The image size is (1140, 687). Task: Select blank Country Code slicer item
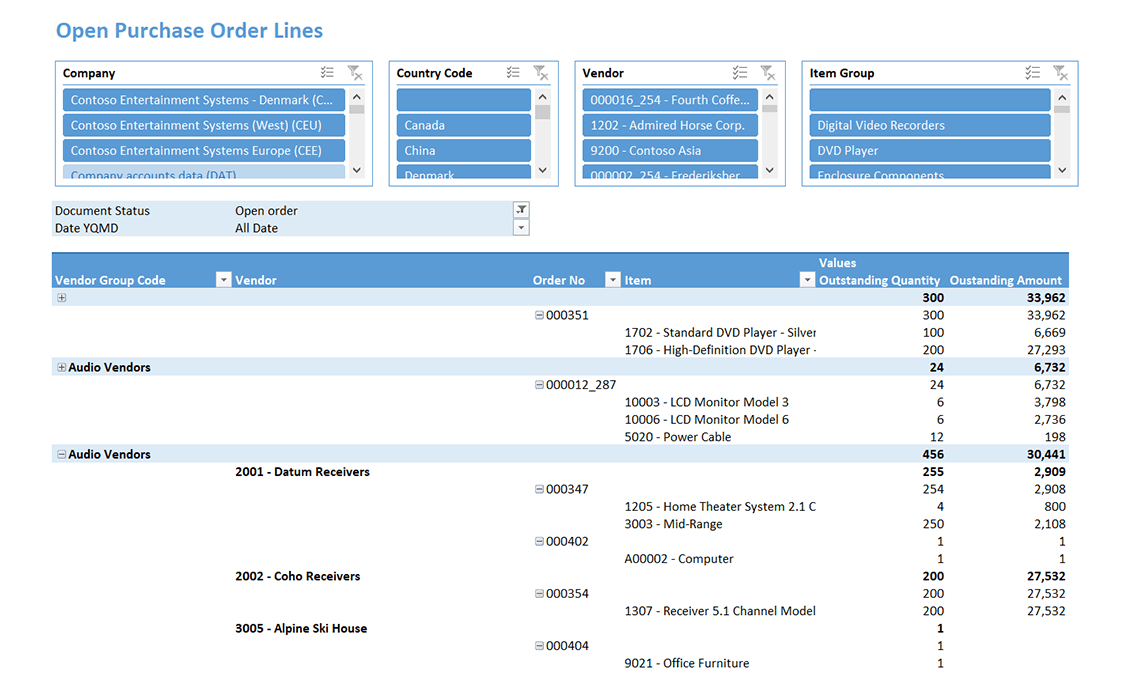coord(464,100)
